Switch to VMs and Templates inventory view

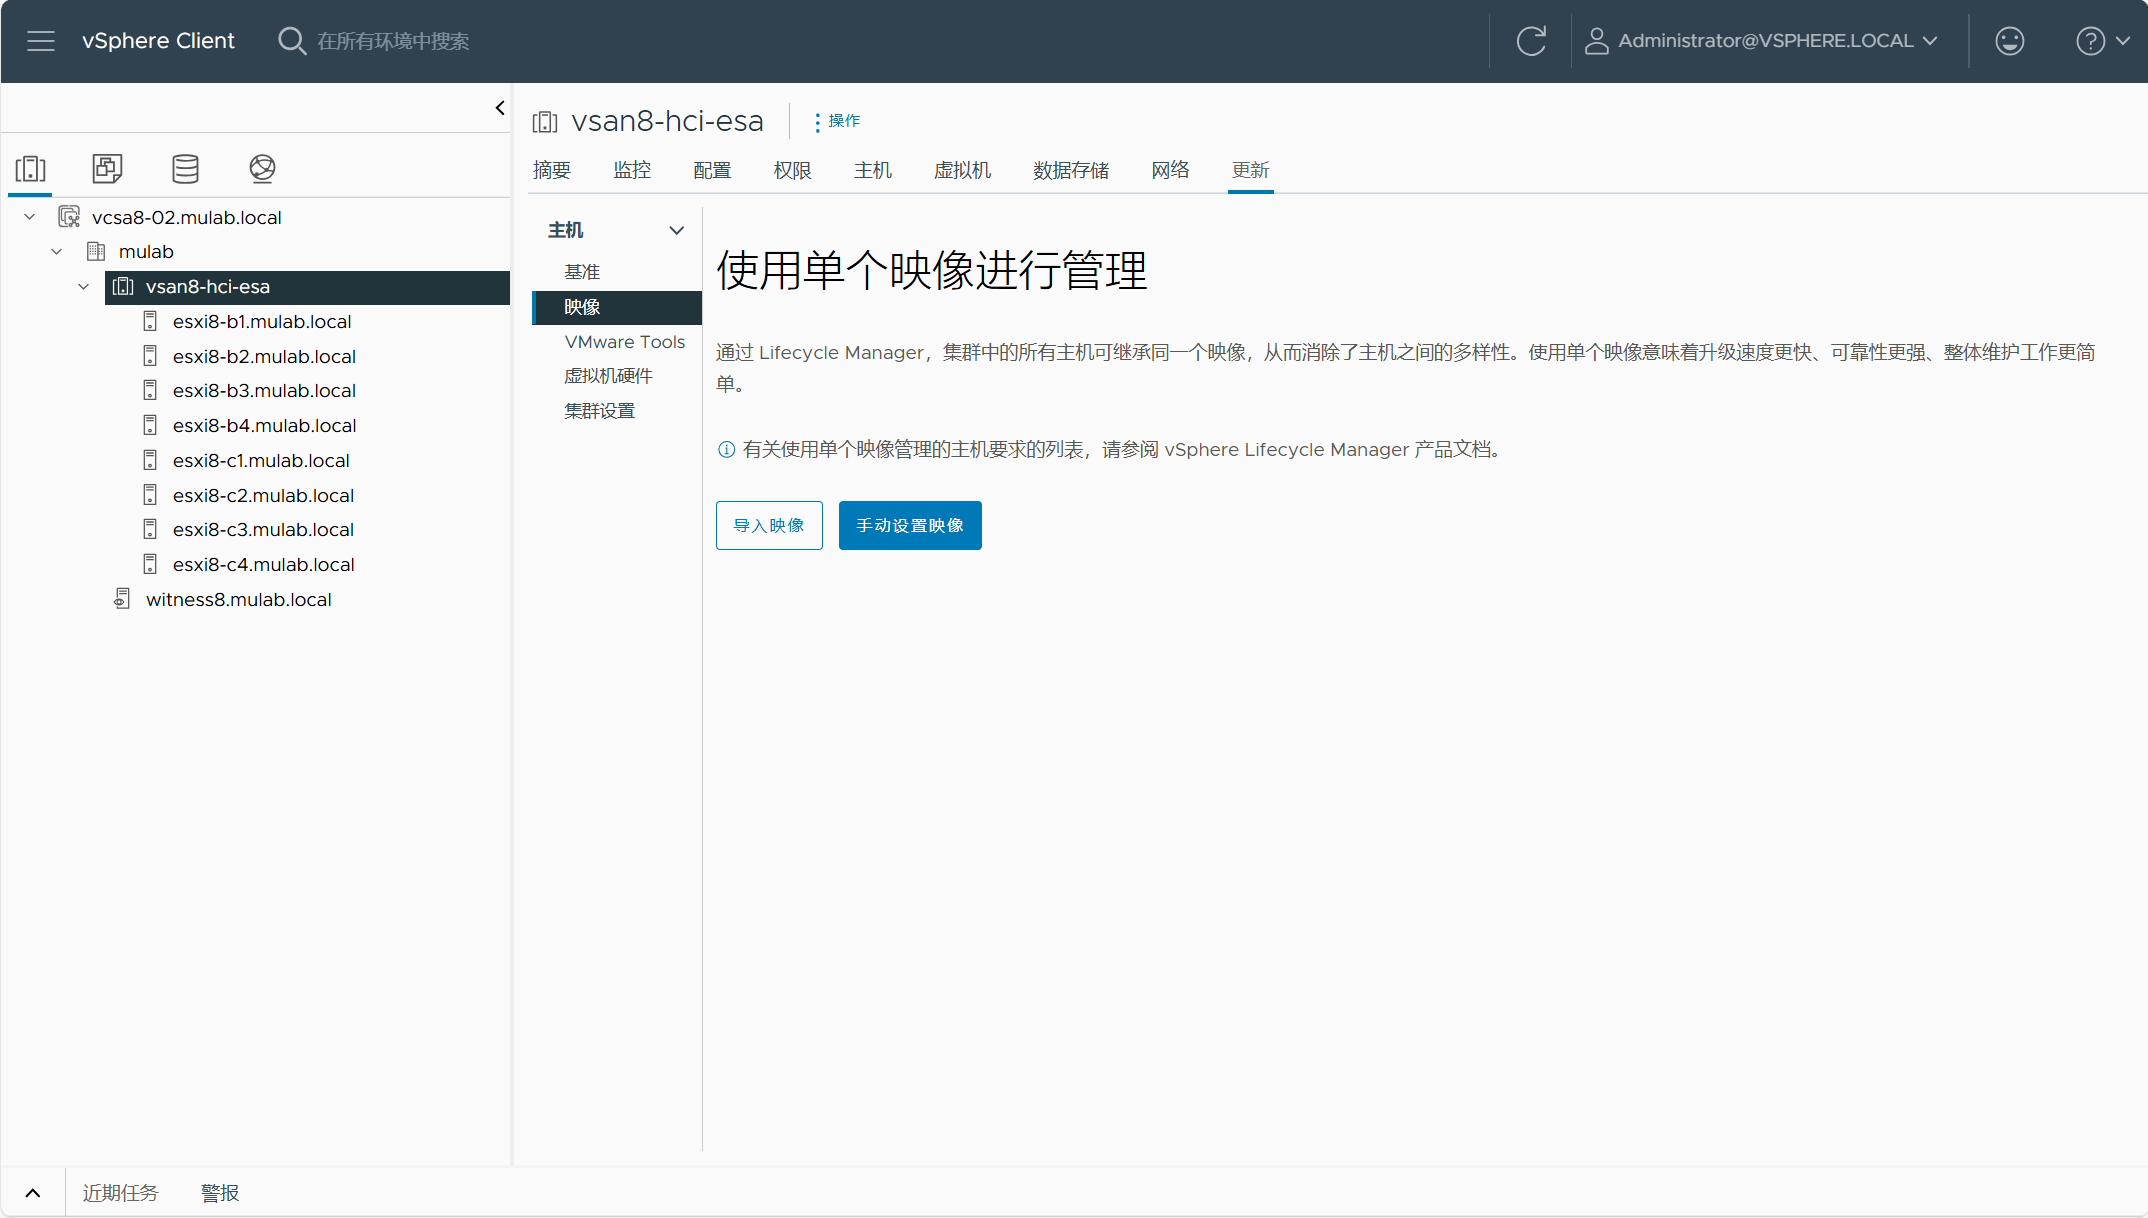[107, 168]
